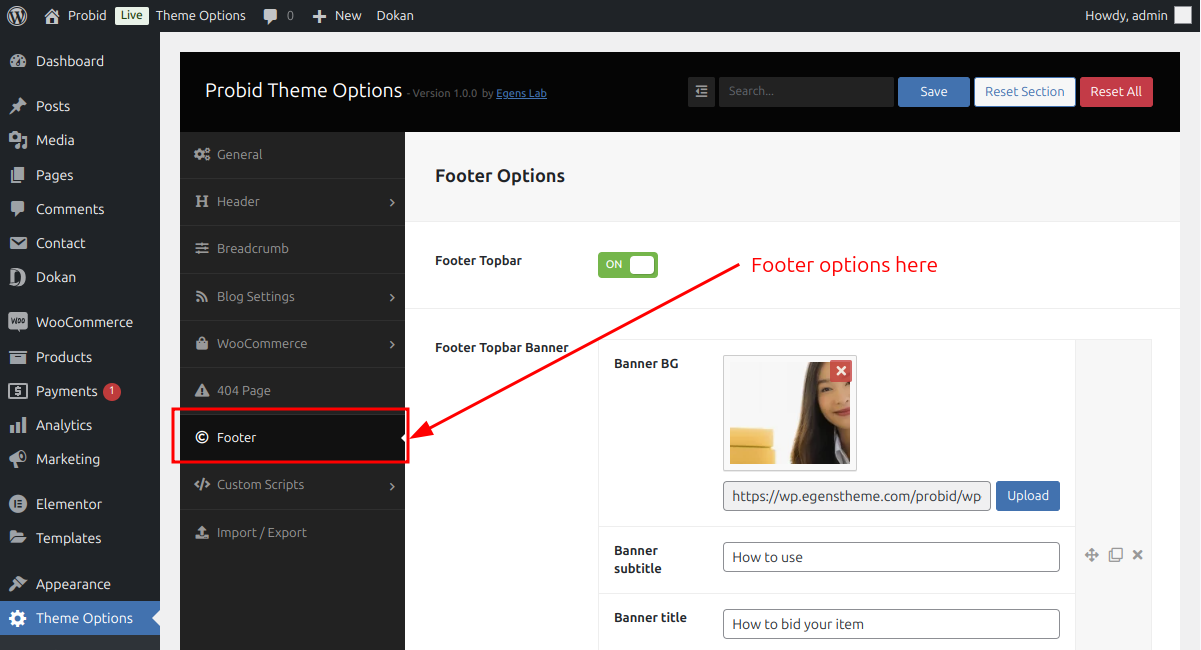
Task: Click the Comments speech icon in sidebar
Action: point(18,209)
